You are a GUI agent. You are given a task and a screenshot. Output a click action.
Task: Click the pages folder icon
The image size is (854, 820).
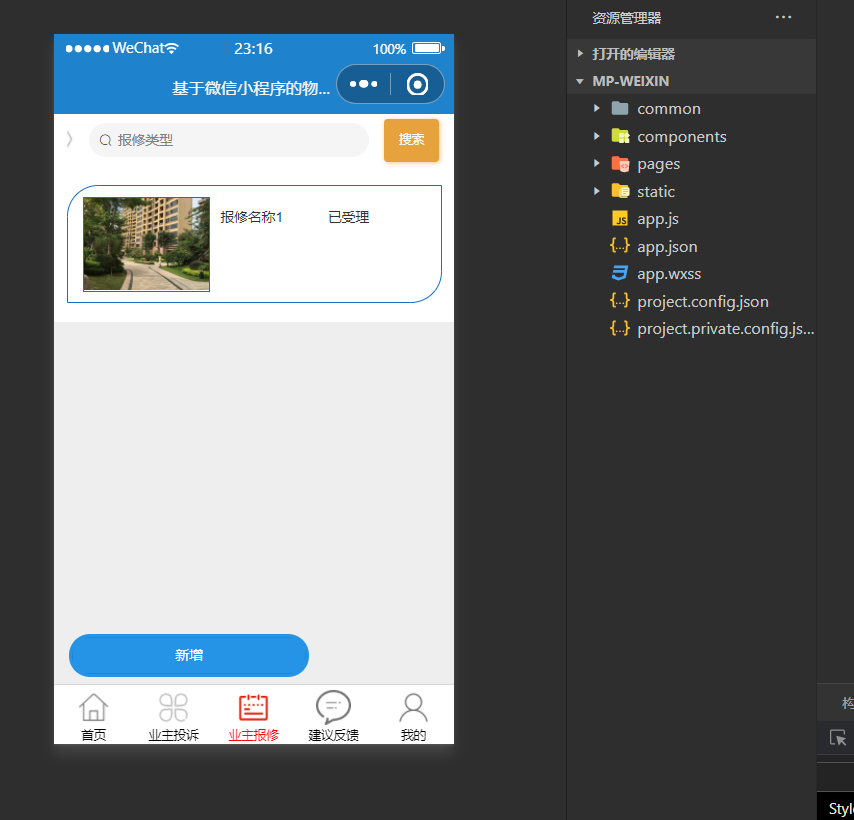pos(620,163)
